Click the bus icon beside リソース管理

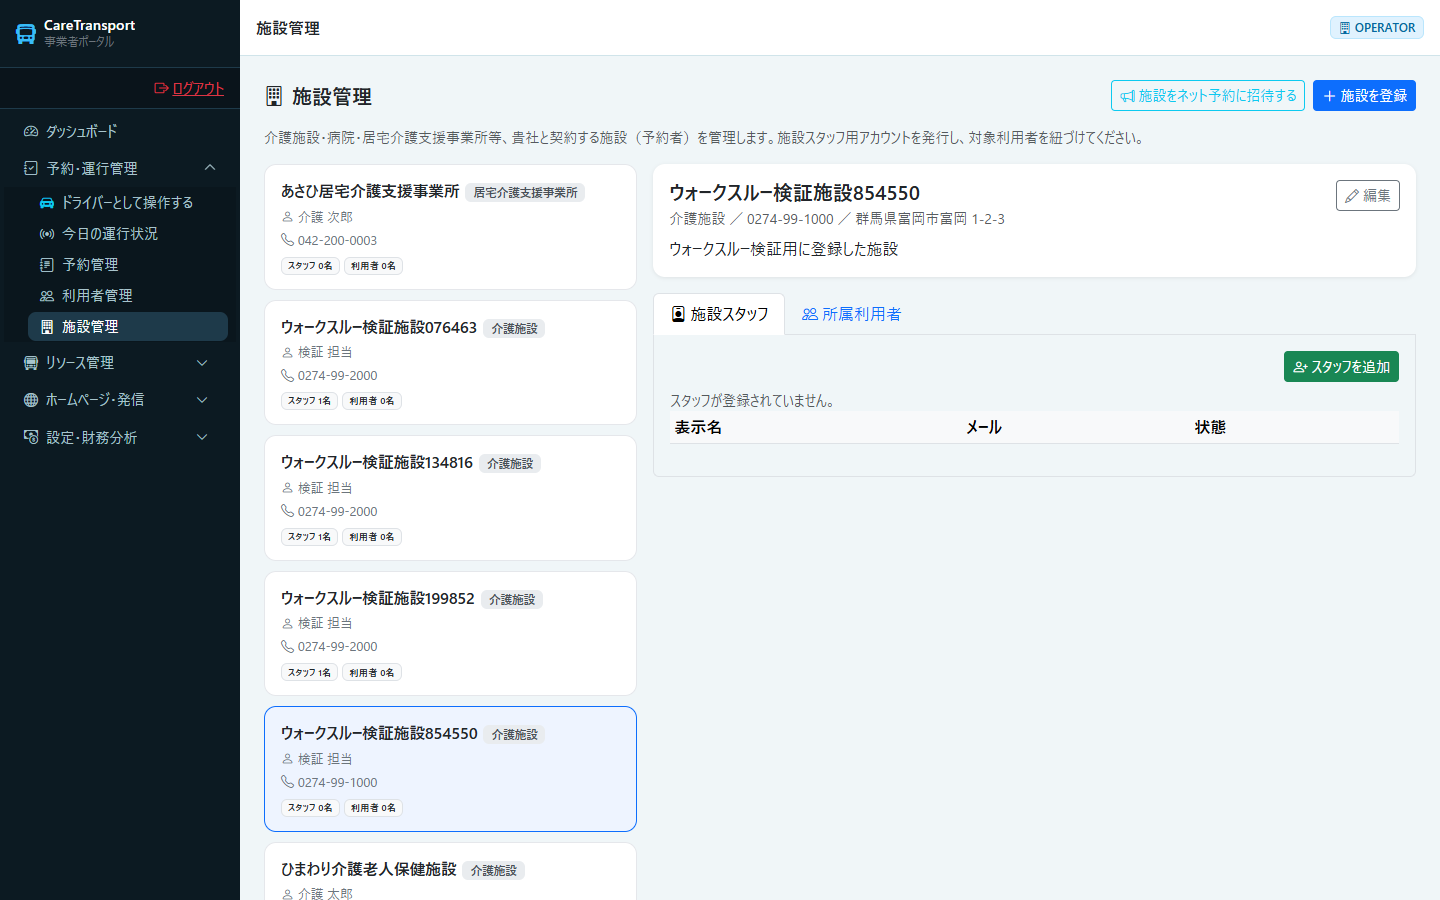click(31, 362)
